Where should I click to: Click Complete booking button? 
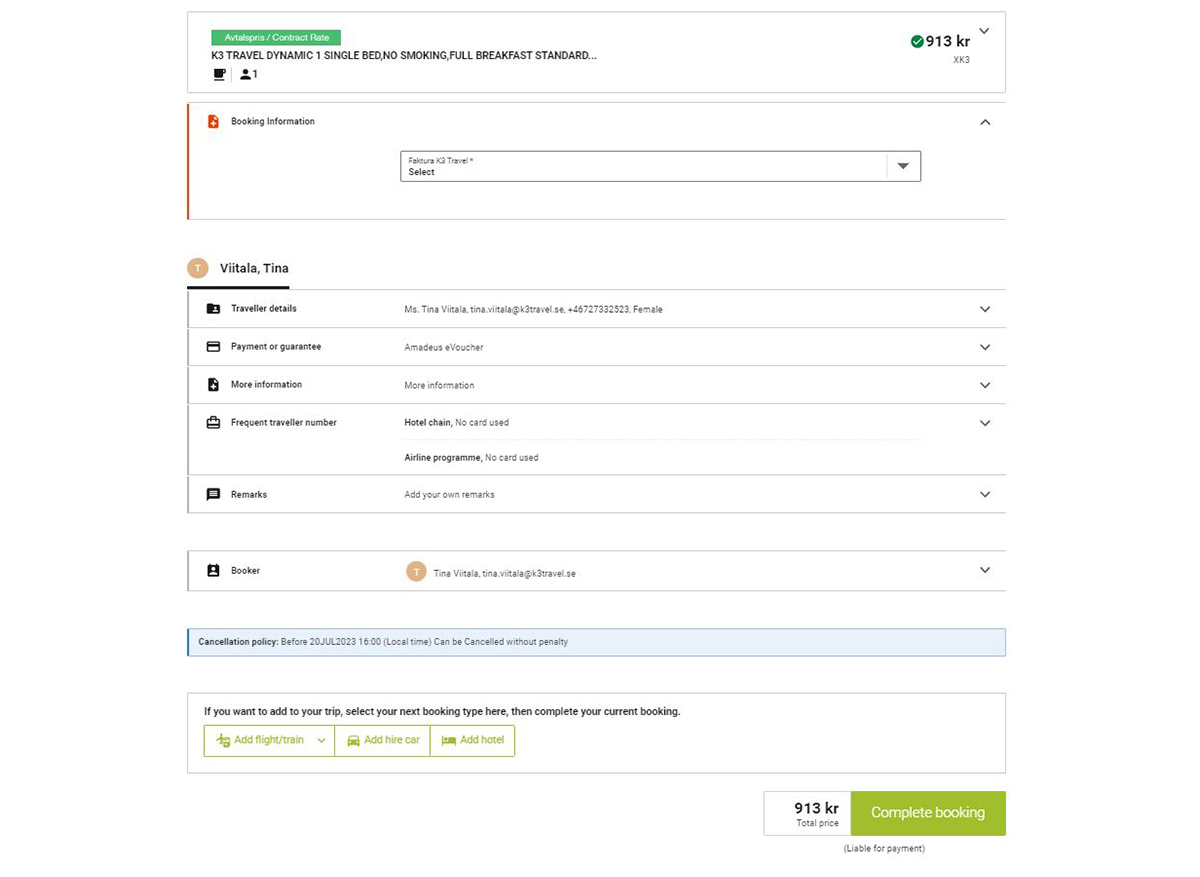tap(928, 813)
